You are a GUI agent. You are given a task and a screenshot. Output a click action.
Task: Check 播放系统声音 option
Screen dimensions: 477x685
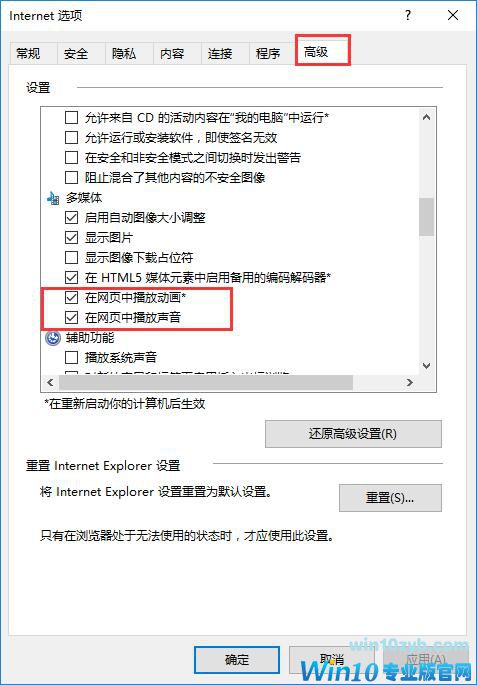pos(71,358)
